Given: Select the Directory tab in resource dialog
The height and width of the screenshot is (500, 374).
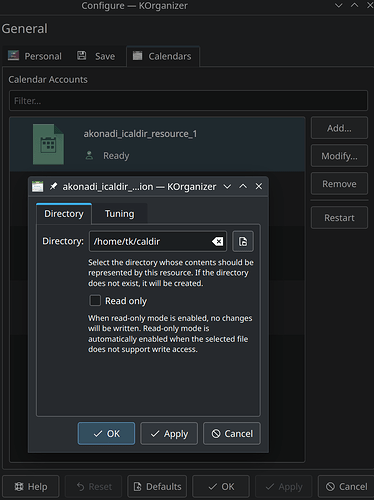Looking at the screenshot, I should pyautogui.click(x=64, y=213).
